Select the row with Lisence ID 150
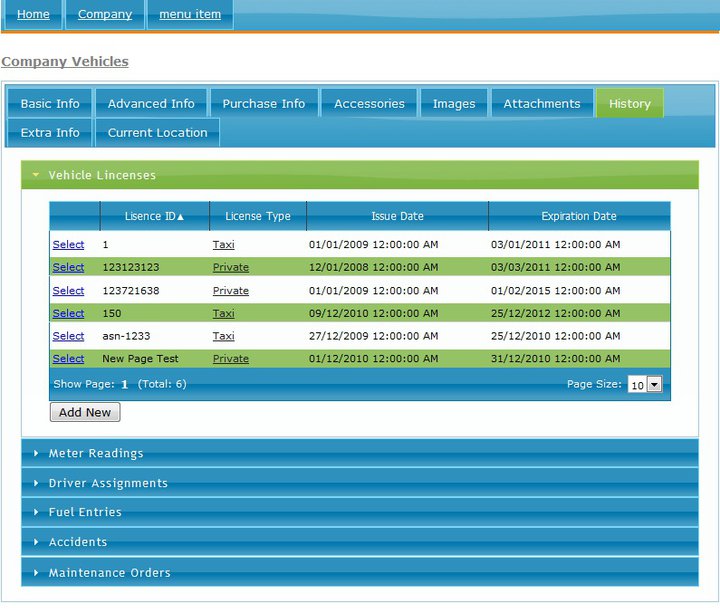Screen dimensions: 720x613 68,313
